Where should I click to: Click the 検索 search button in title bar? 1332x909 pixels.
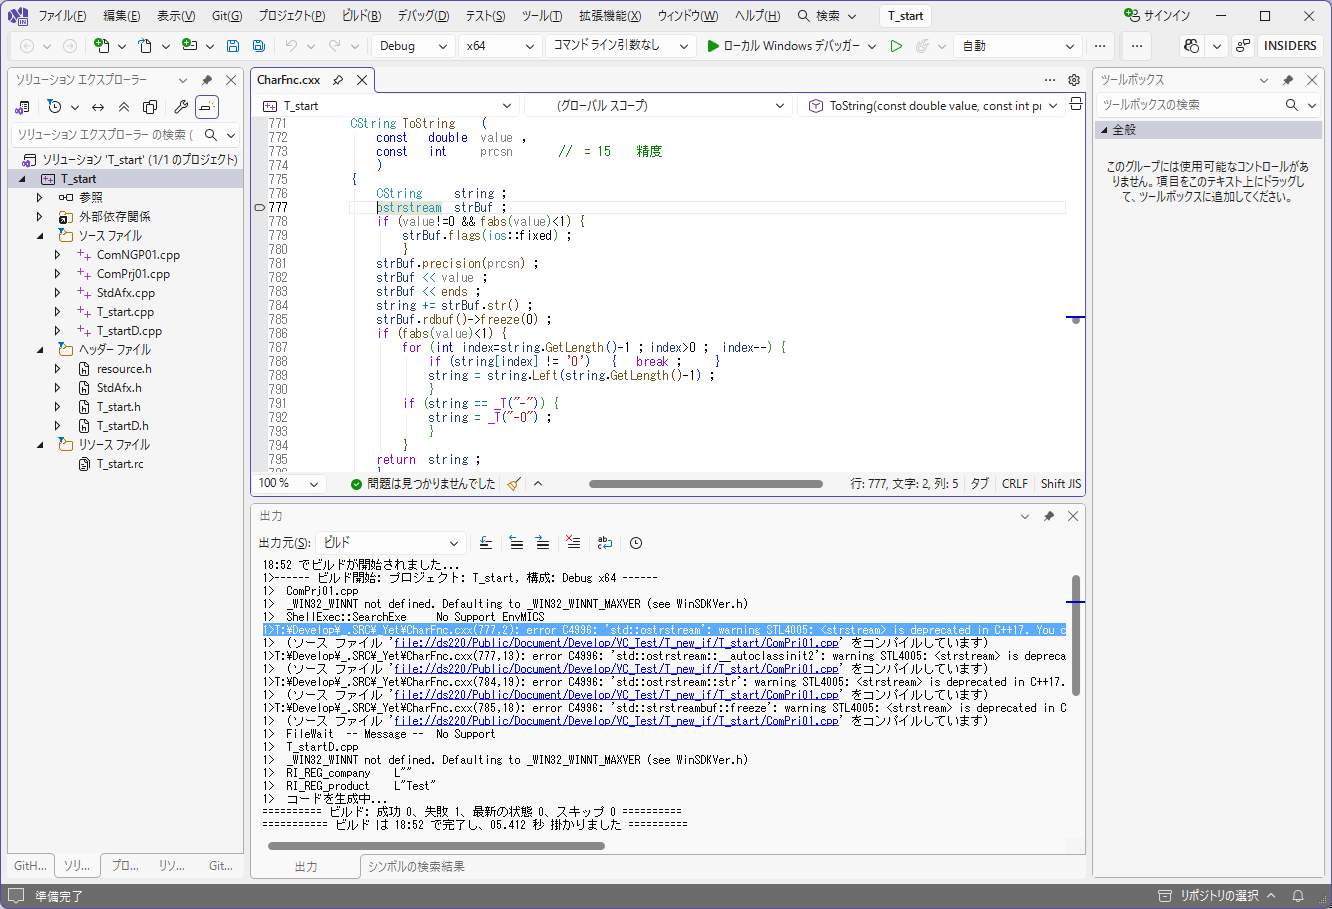(828, 16)
